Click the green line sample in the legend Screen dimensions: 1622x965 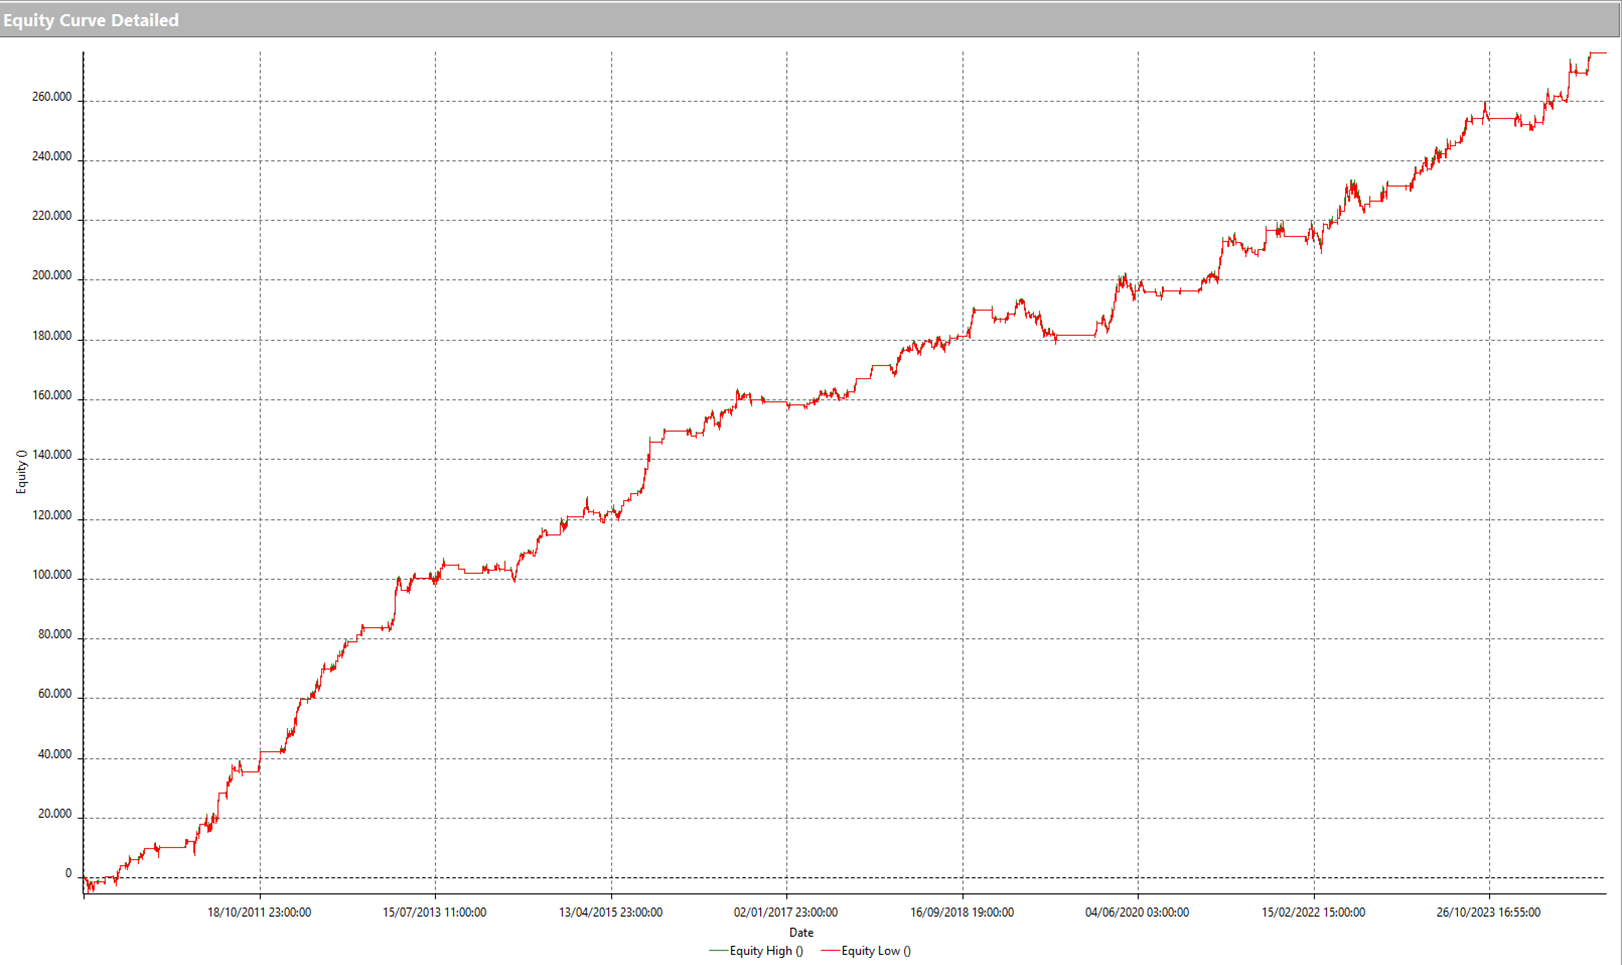(x=718, y=951)
